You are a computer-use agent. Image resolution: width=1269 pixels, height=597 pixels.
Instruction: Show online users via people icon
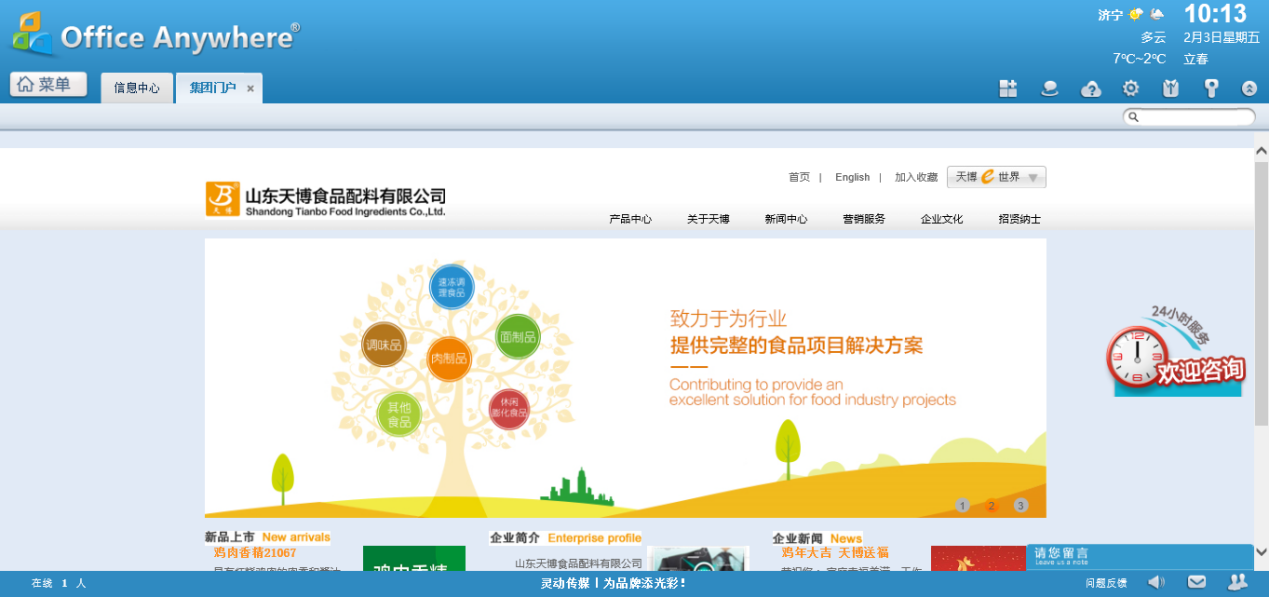[x=1237, y=582]
